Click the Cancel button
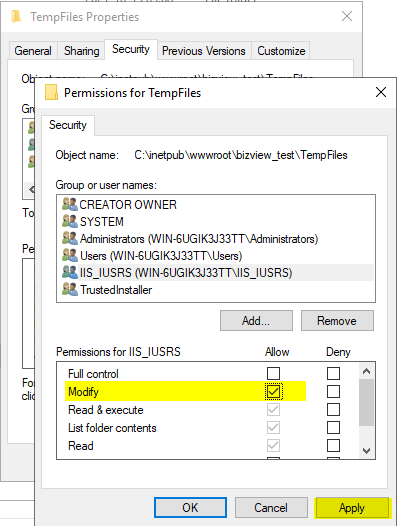The height and width of the screenshot is (526, 397). (271, 508)
